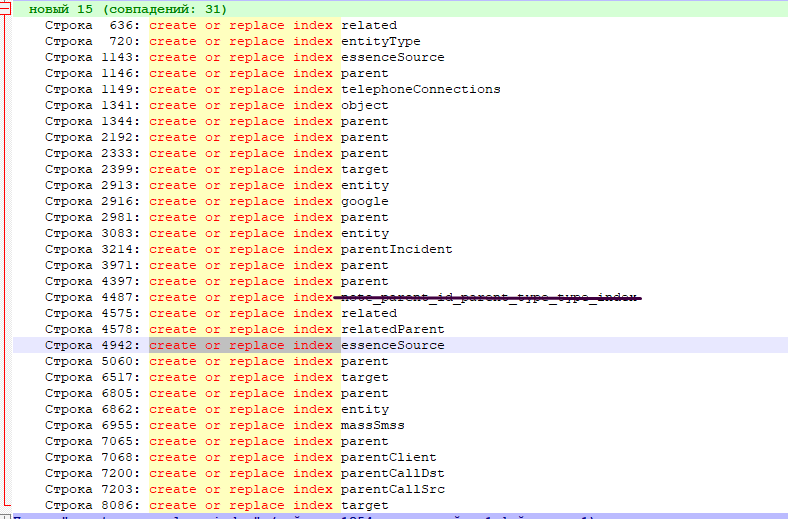Collapse the новый 15 results fold marker
788x519 pixels.
[7, 9]
